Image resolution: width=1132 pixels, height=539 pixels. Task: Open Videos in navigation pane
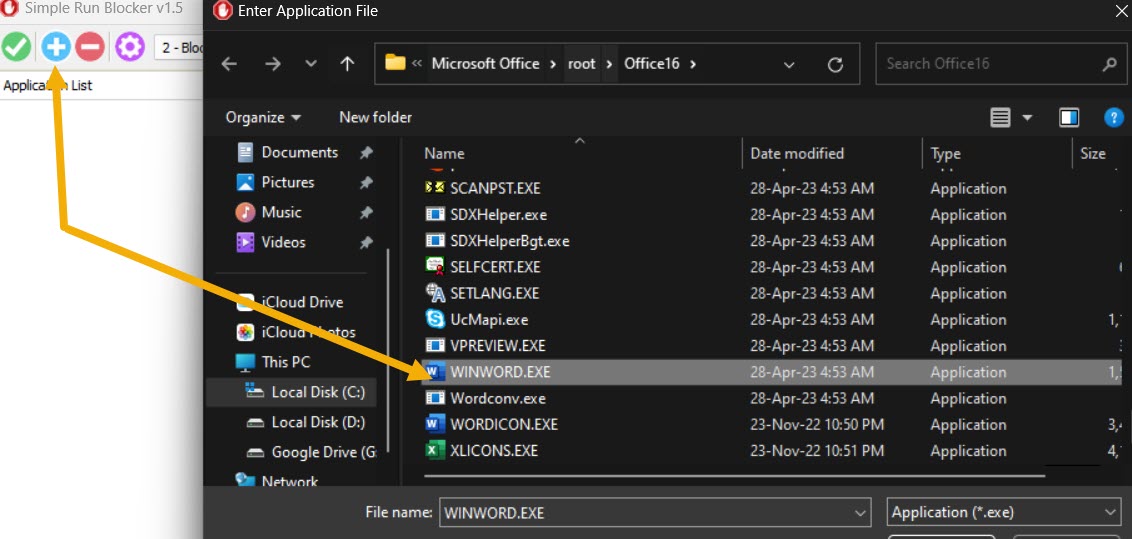pyautogui.click(x=284, y=242)
